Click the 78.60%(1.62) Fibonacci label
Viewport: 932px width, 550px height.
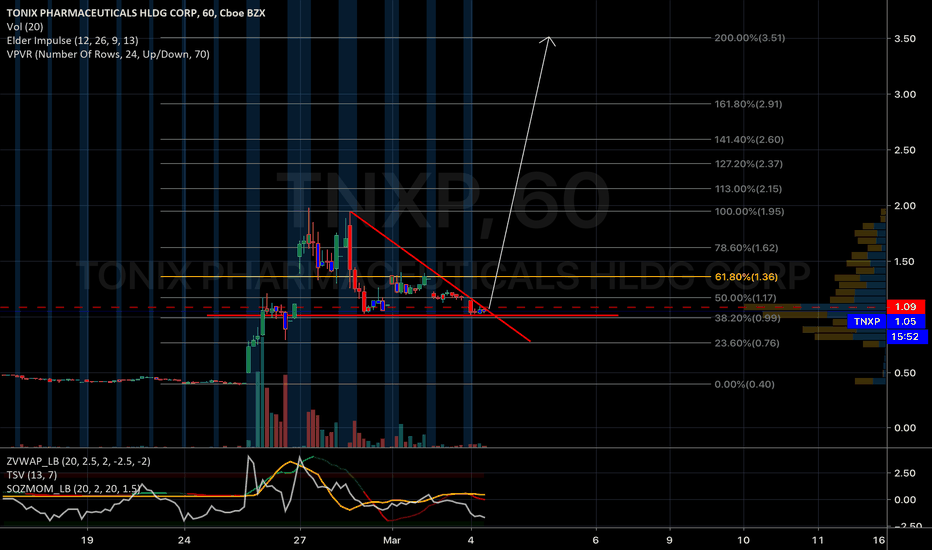click(x=746, y=247)
